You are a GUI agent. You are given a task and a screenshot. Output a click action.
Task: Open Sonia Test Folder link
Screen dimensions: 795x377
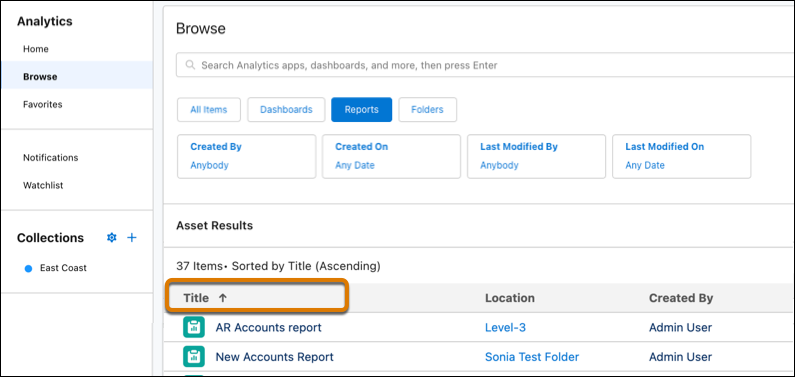coord(532,357)
